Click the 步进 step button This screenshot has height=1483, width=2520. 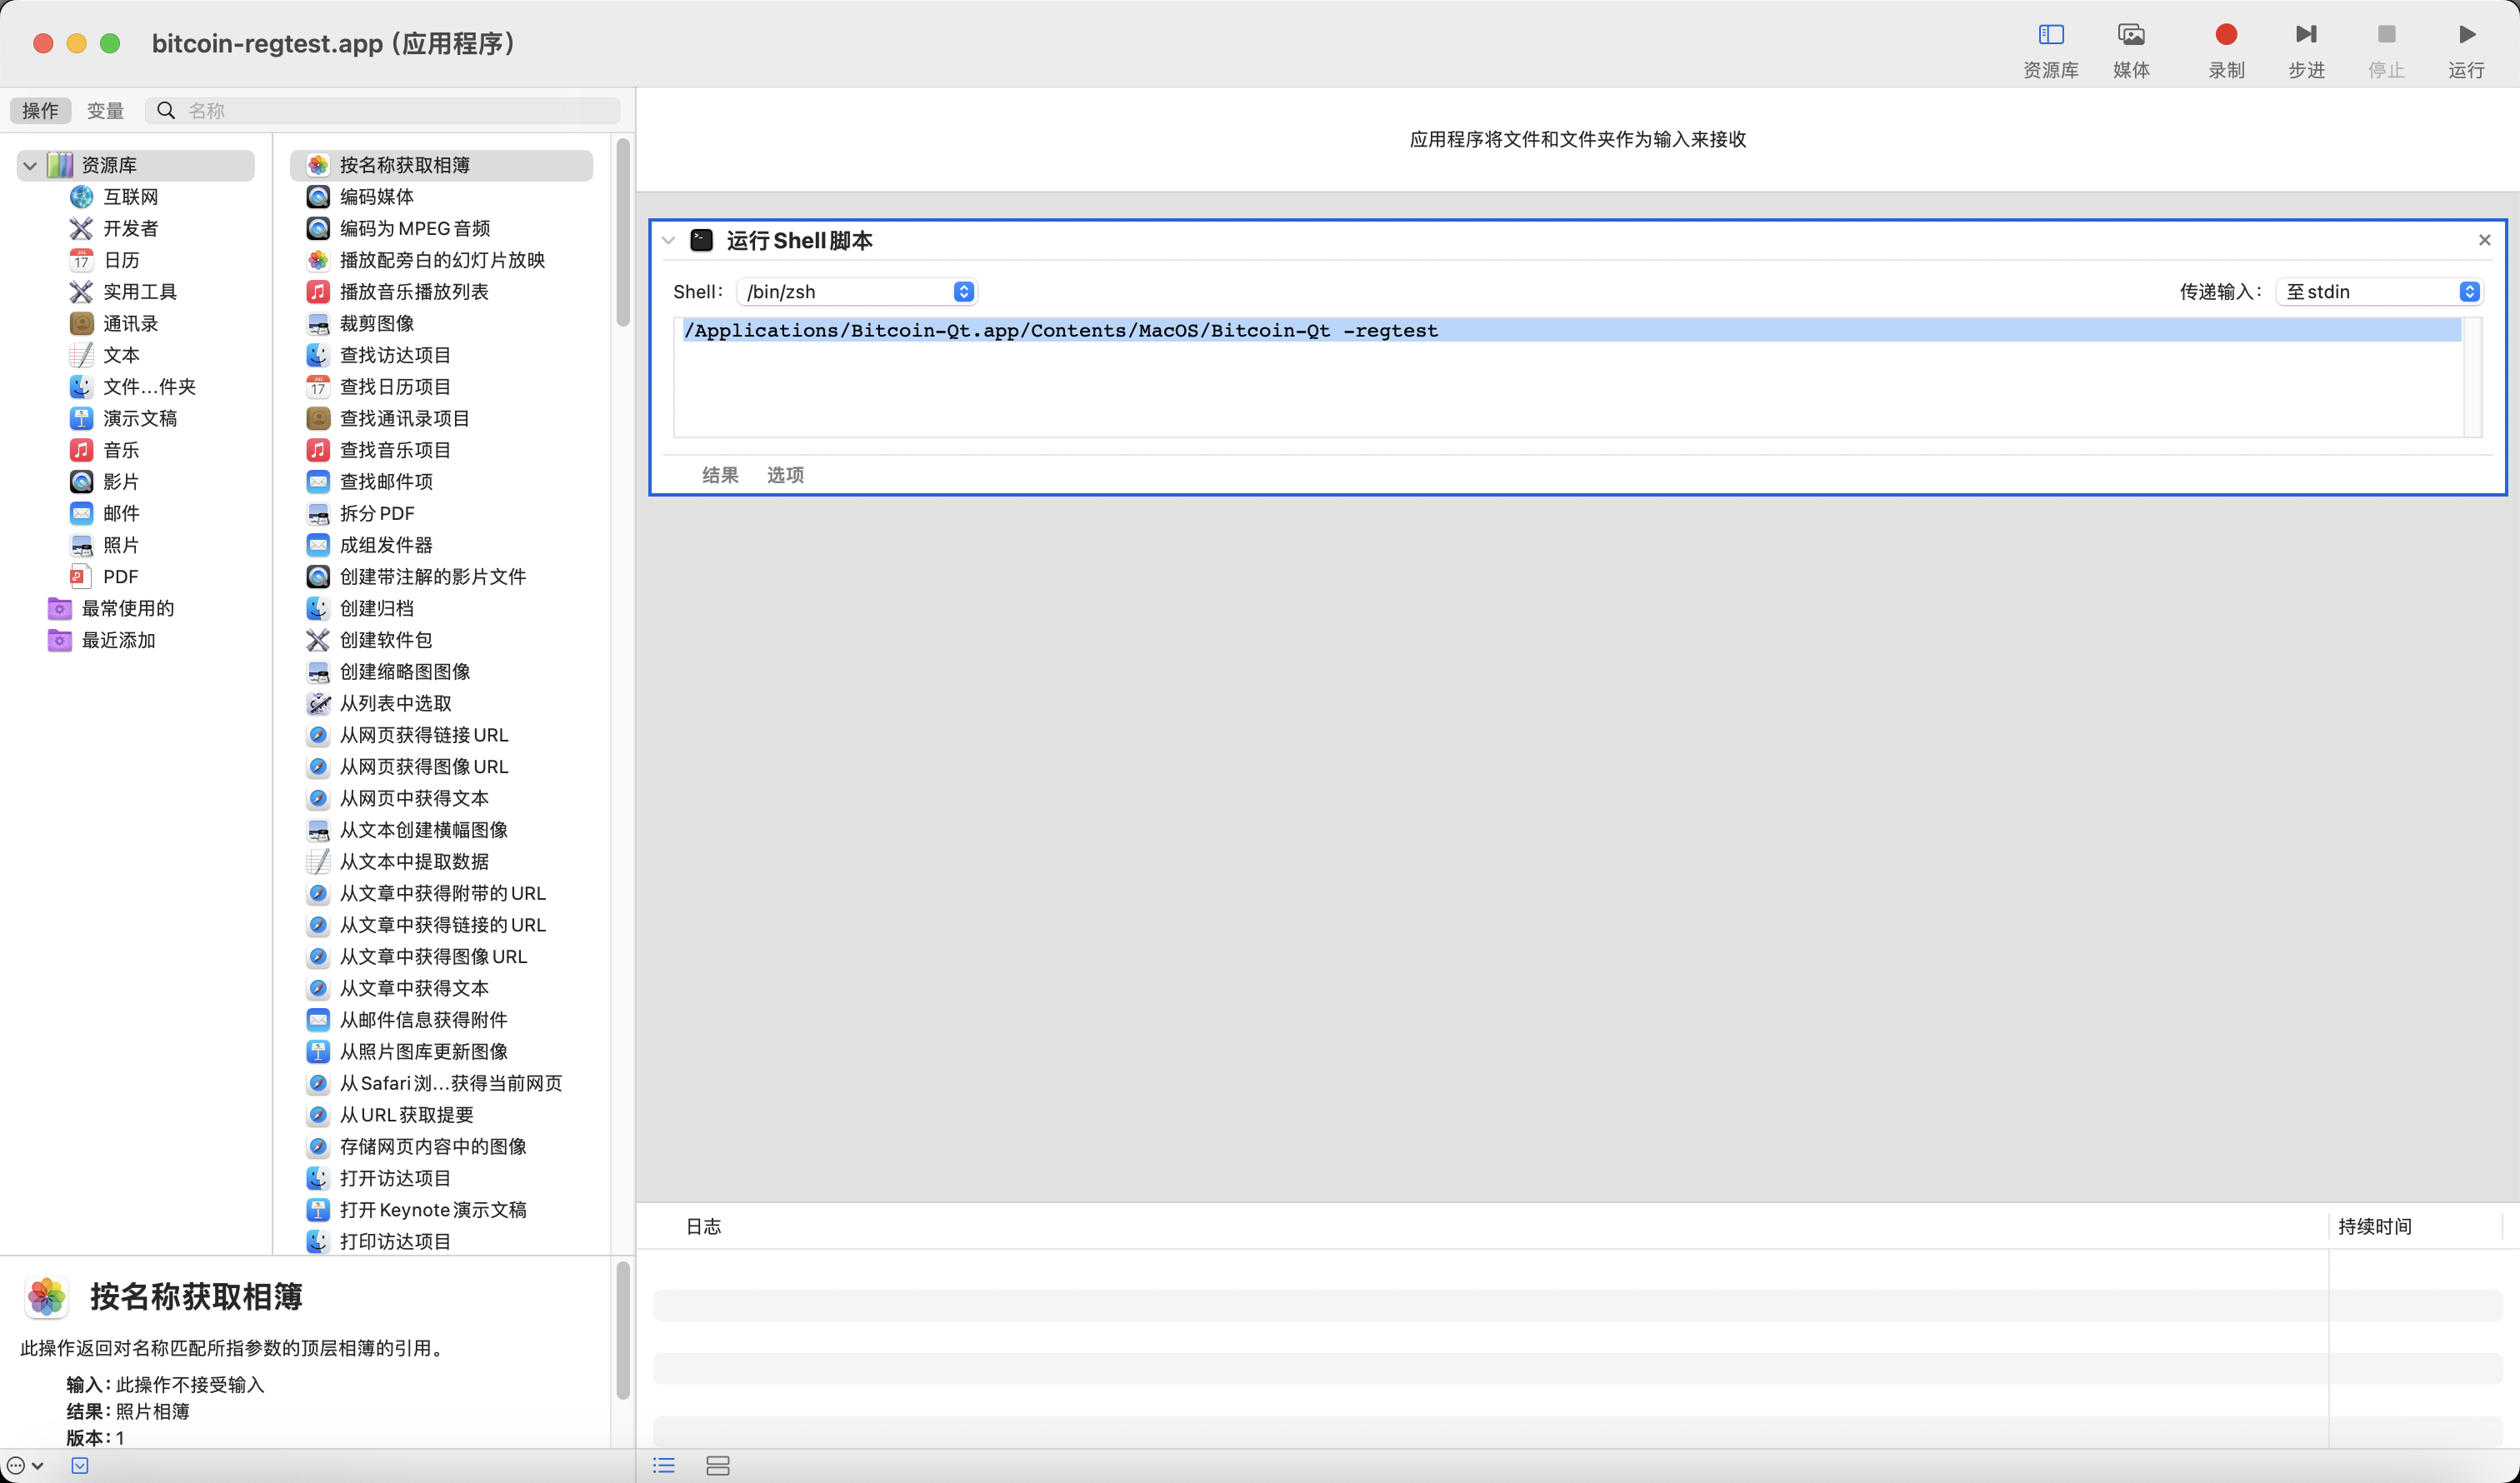[2306, 50]
